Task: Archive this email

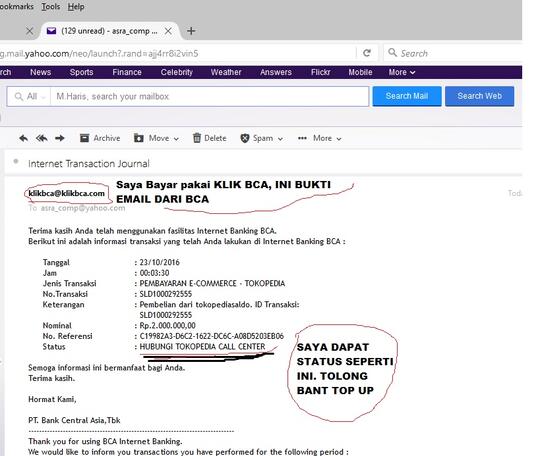Action: (100, 138)
